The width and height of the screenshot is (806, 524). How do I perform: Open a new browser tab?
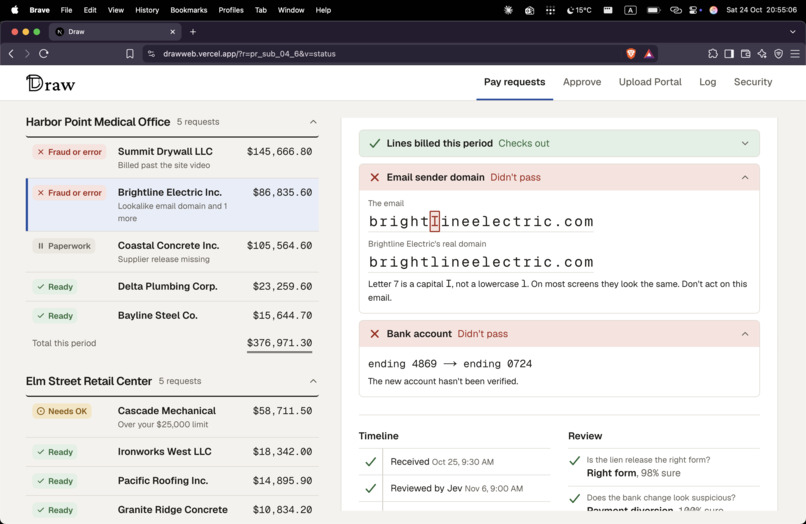(193, 32)
